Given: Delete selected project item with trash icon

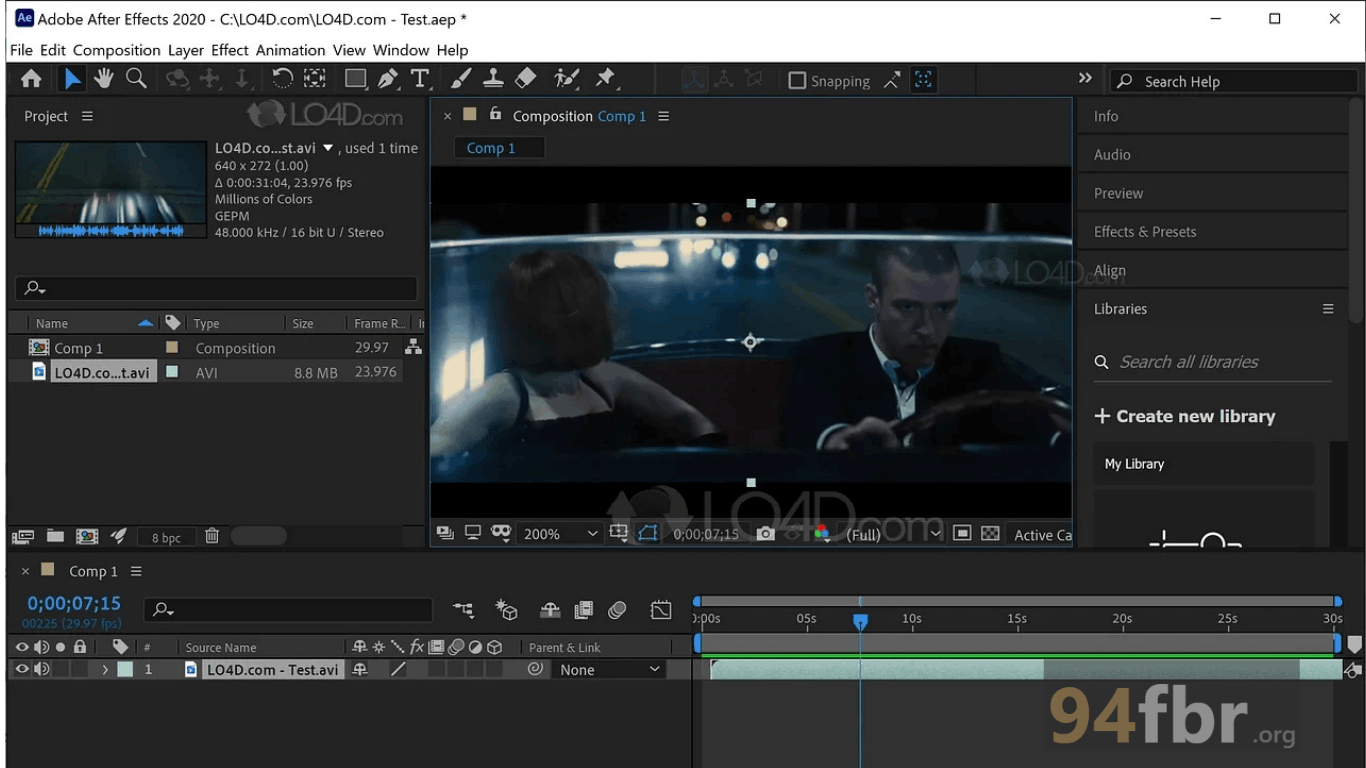Looking at the screenshot, I should click(x=212, y=536).
